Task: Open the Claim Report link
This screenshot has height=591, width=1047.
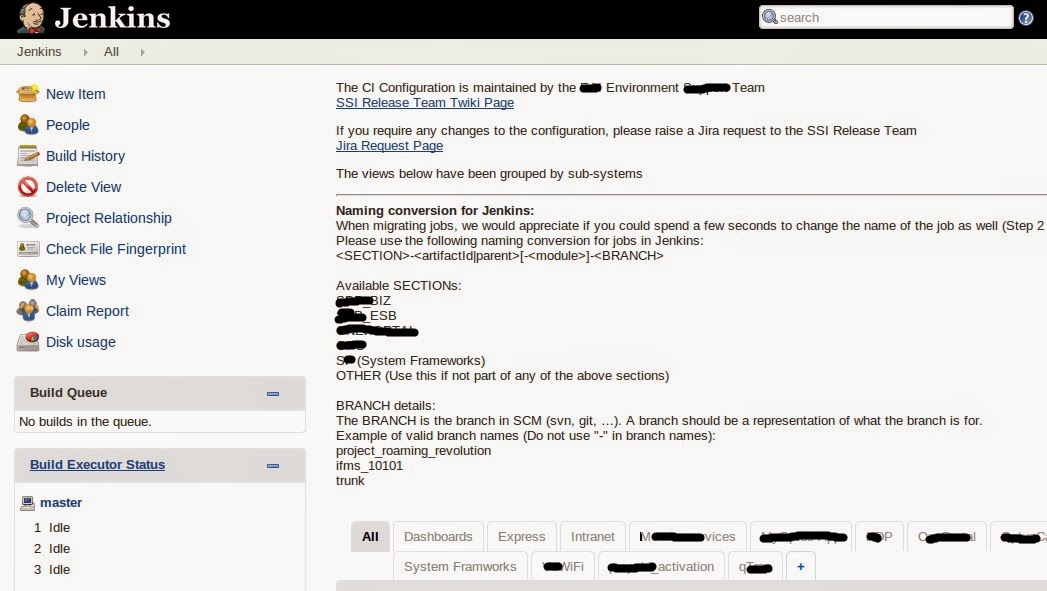Action: tap(87, 311)
